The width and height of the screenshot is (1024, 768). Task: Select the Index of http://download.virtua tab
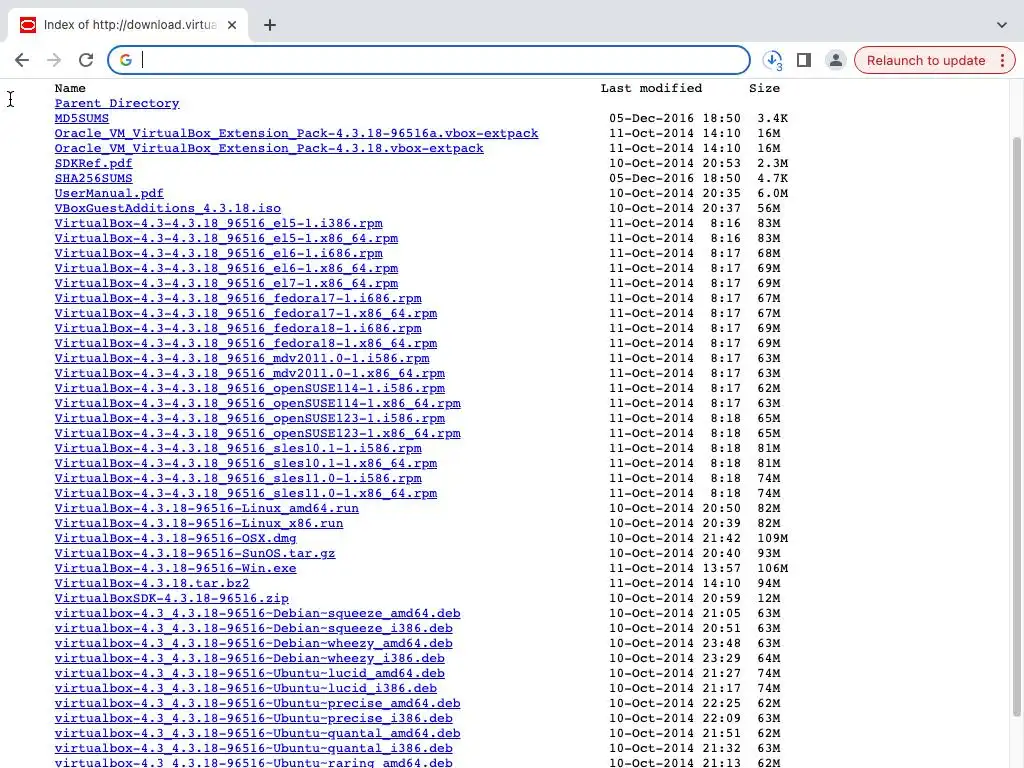[128, 25]
